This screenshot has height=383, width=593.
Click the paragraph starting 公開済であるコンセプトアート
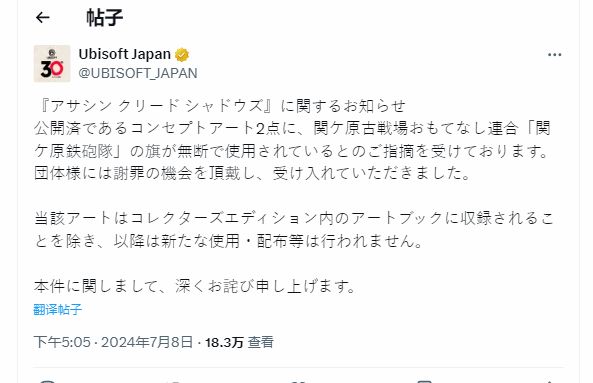292,151
